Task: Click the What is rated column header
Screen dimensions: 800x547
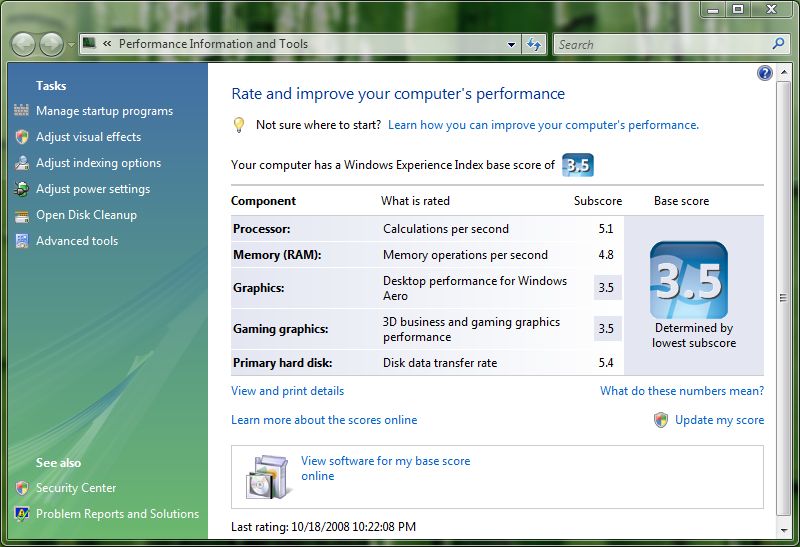Action: pyautogui.click(x=415, y=201)
